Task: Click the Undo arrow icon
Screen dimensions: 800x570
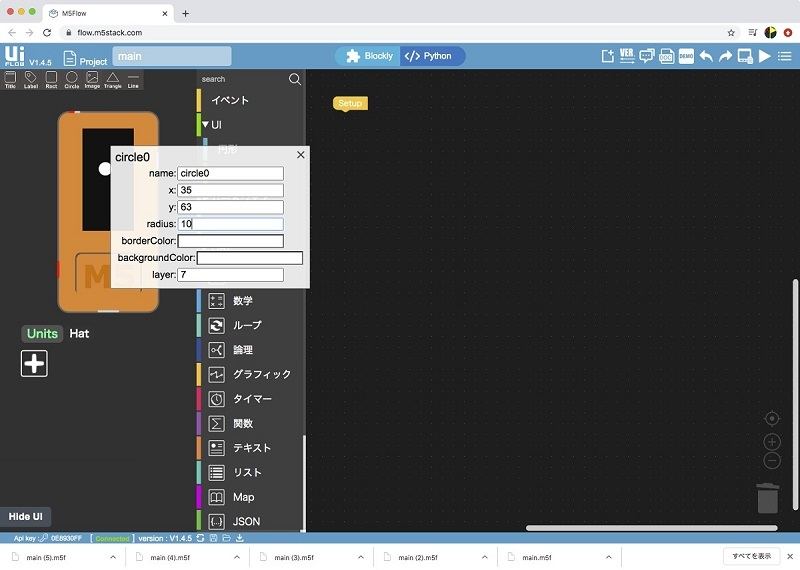Action: (x=706, y=56)
